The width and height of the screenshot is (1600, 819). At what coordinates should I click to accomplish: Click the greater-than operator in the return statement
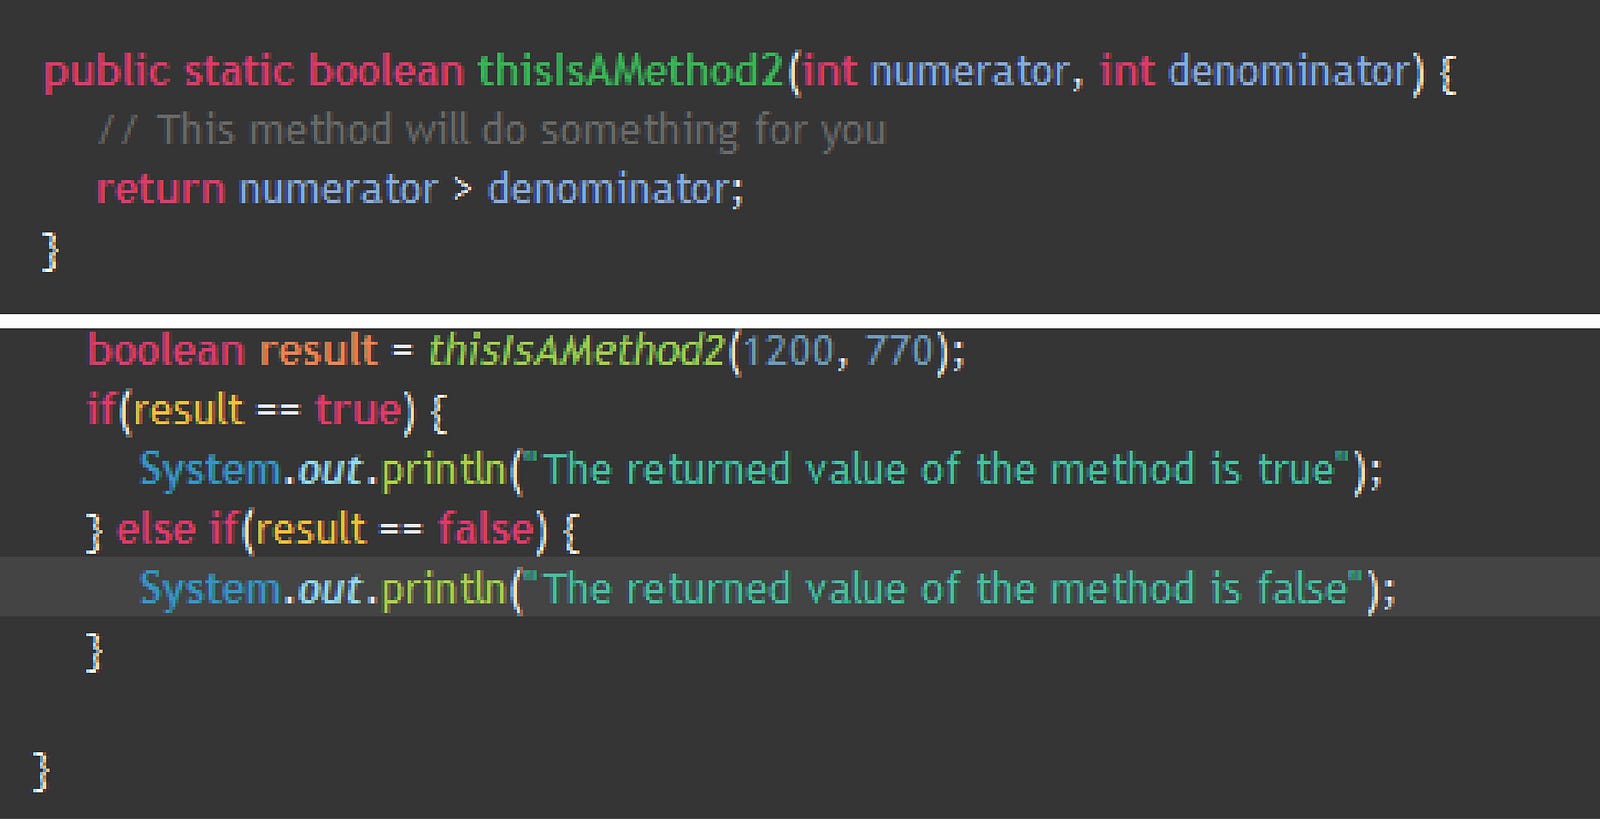[x=462, y=189]
